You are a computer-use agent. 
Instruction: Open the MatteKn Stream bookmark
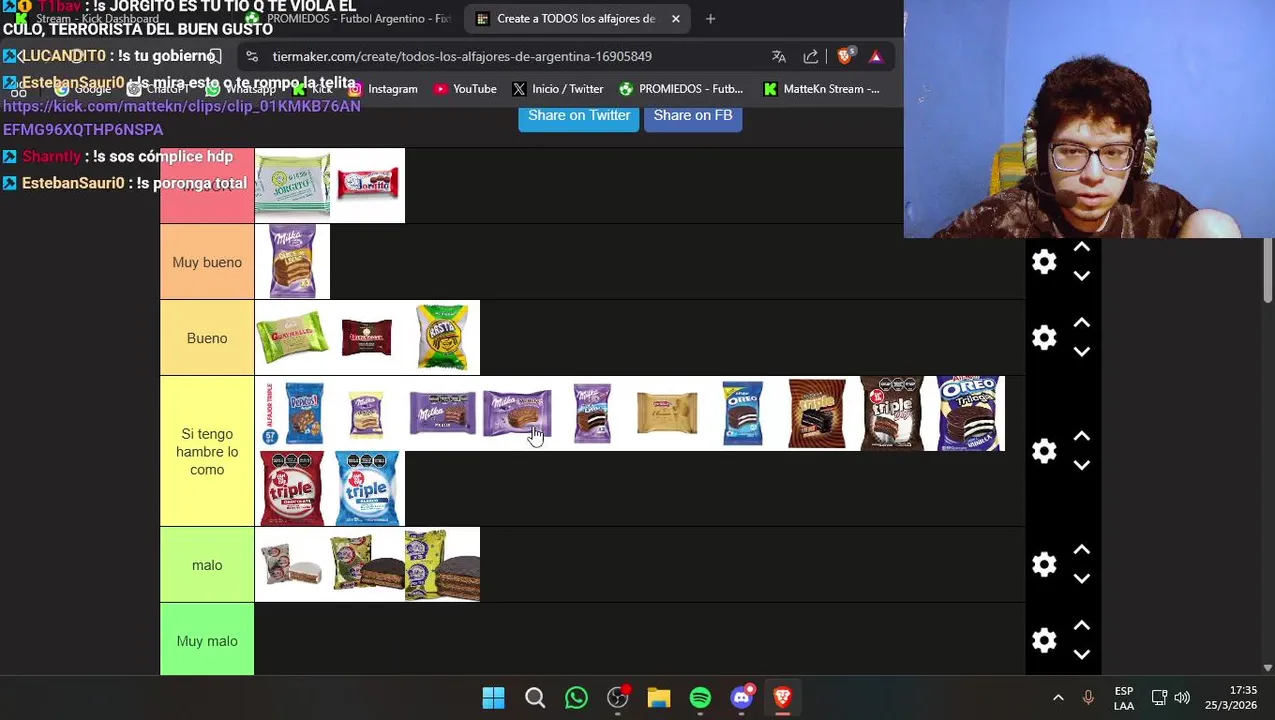821,89
